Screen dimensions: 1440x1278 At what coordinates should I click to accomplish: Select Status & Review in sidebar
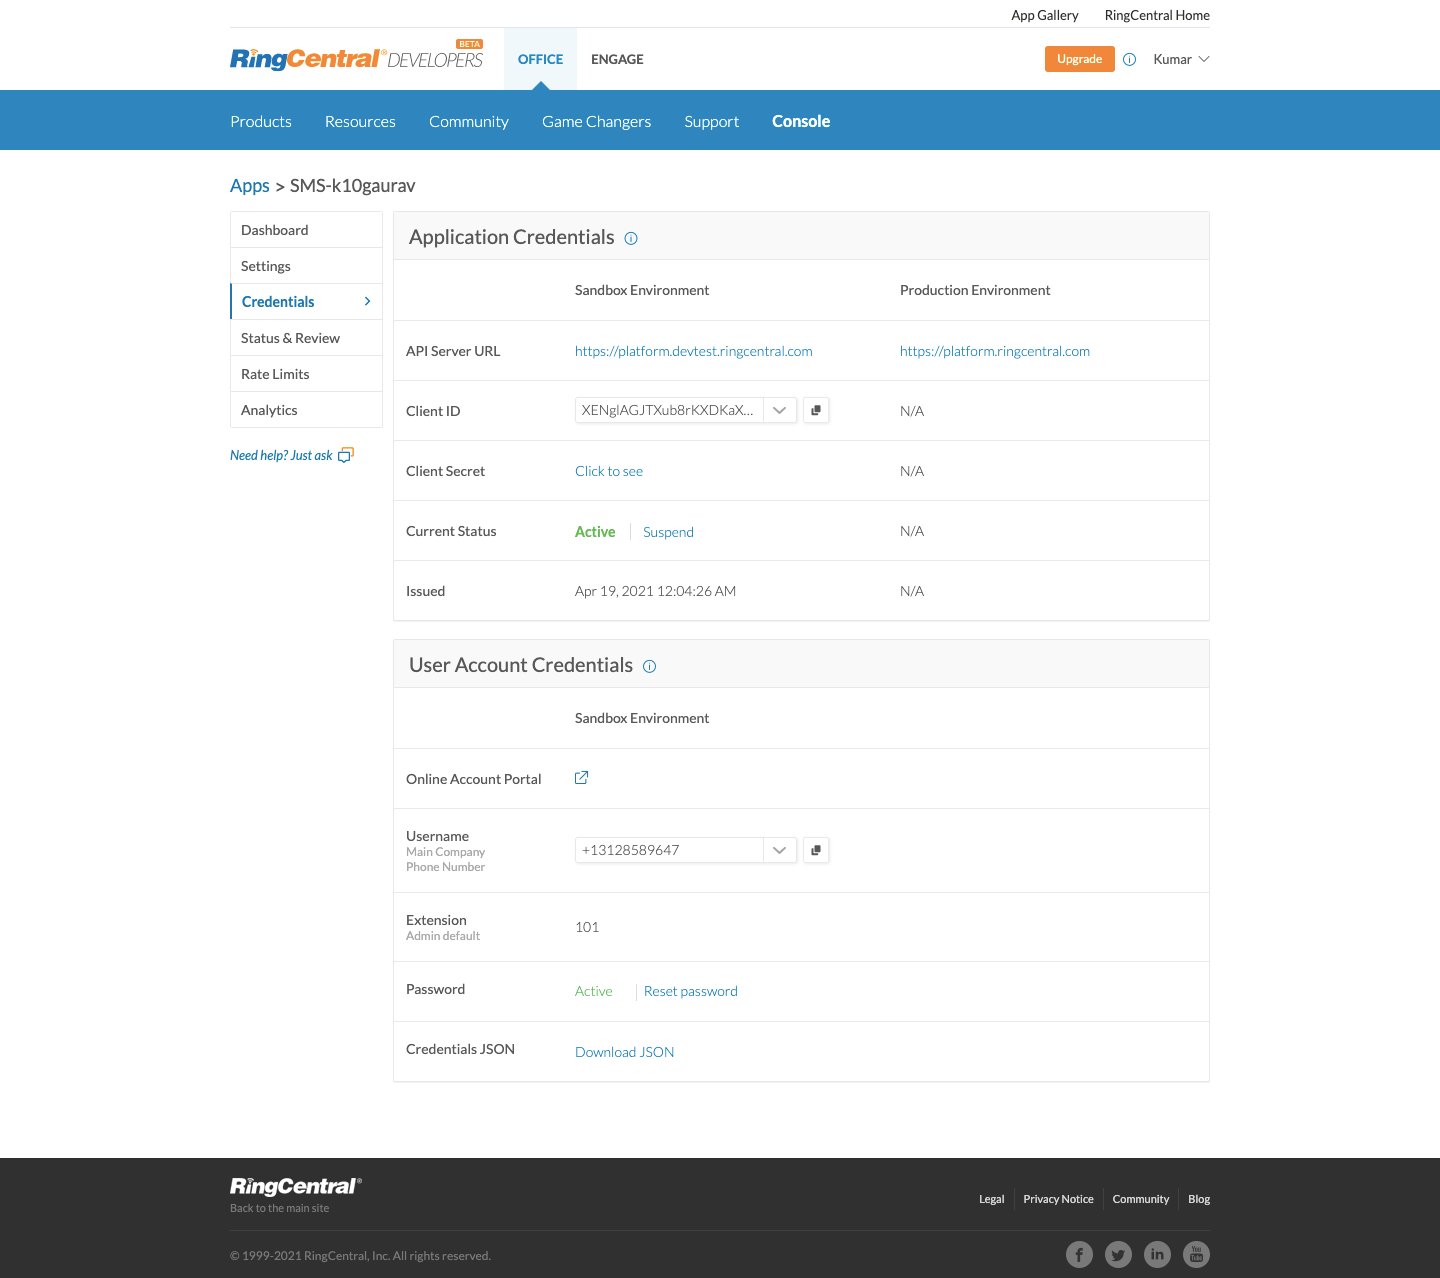[x=306, y=338]
